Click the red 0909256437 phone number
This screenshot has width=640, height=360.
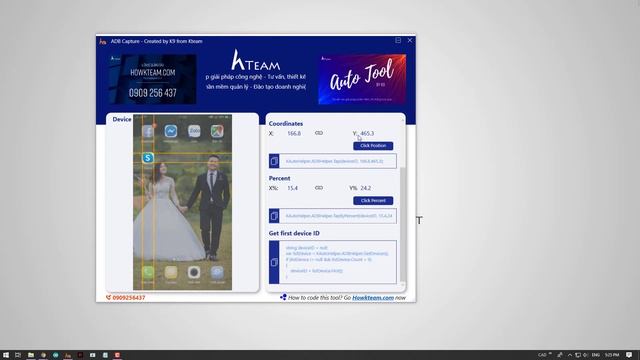[129, 298]
